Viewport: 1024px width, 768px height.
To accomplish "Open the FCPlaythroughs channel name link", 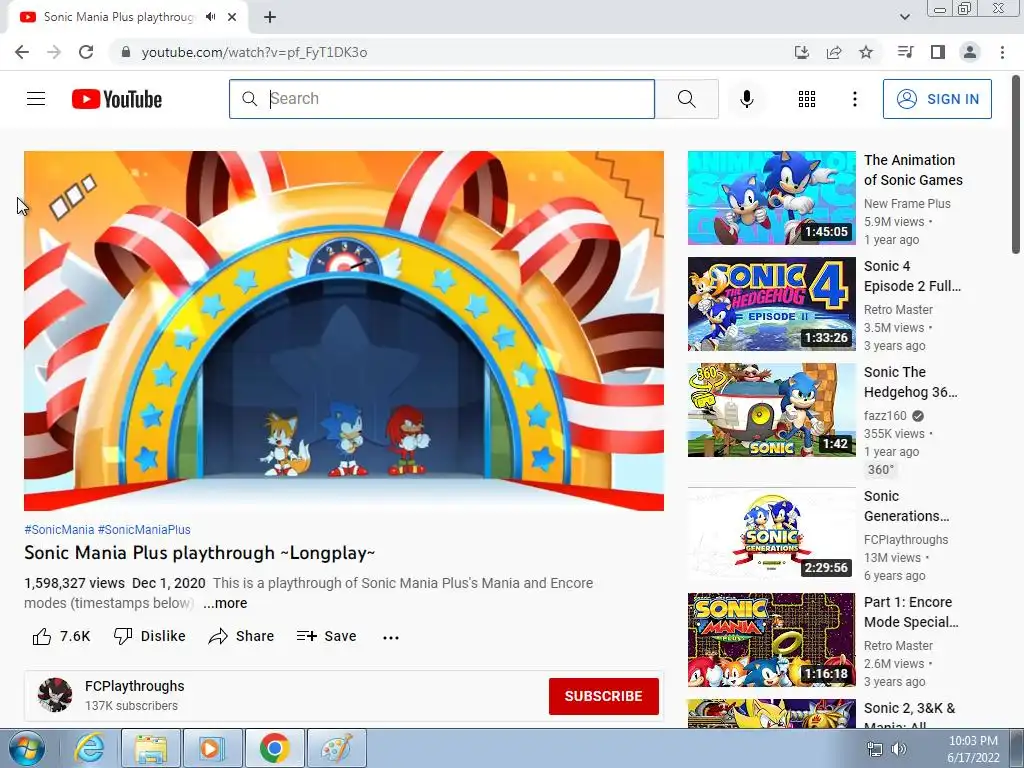I will click(x=135, y=686).
